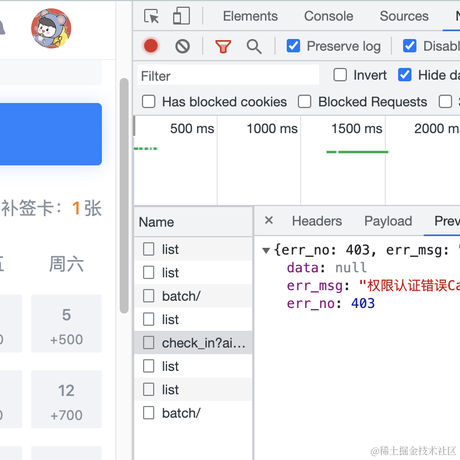The image size is (460, 460).
Task: Uncheck Disable cache checkbox
Action: 410,46
